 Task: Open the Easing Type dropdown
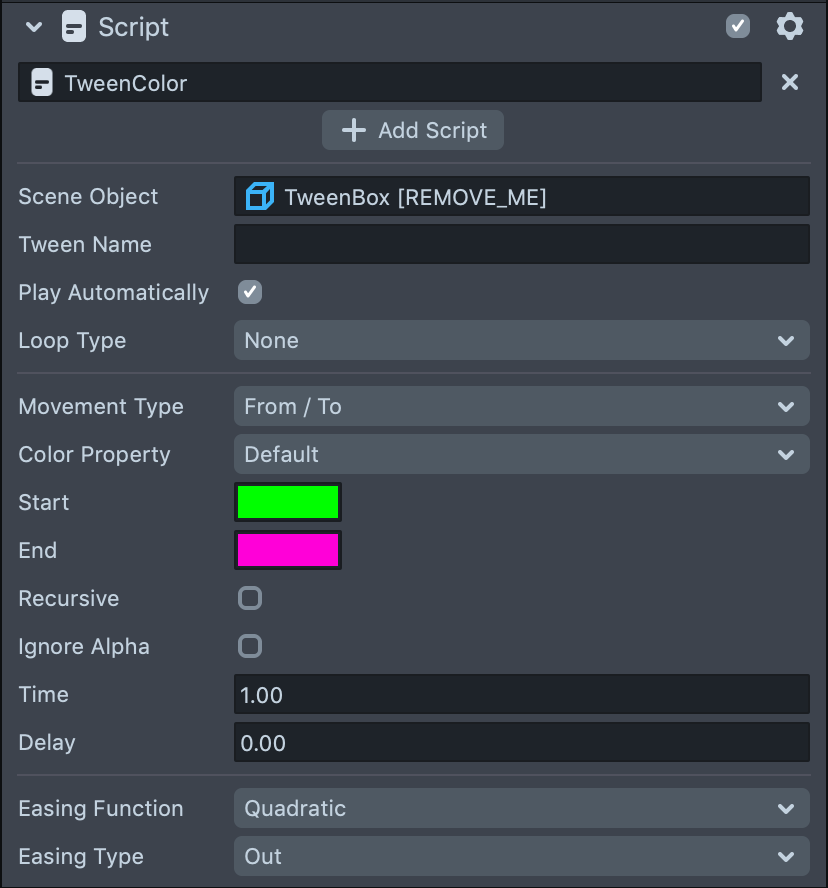[521, 856]
